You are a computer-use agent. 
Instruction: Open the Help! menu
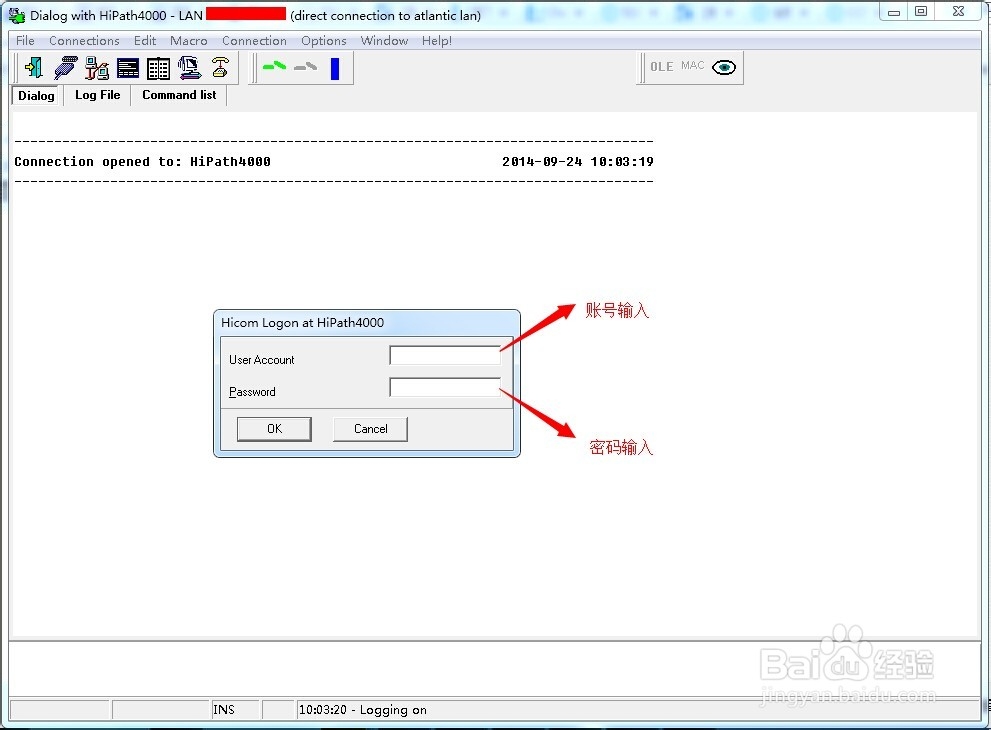click(437, 40)
